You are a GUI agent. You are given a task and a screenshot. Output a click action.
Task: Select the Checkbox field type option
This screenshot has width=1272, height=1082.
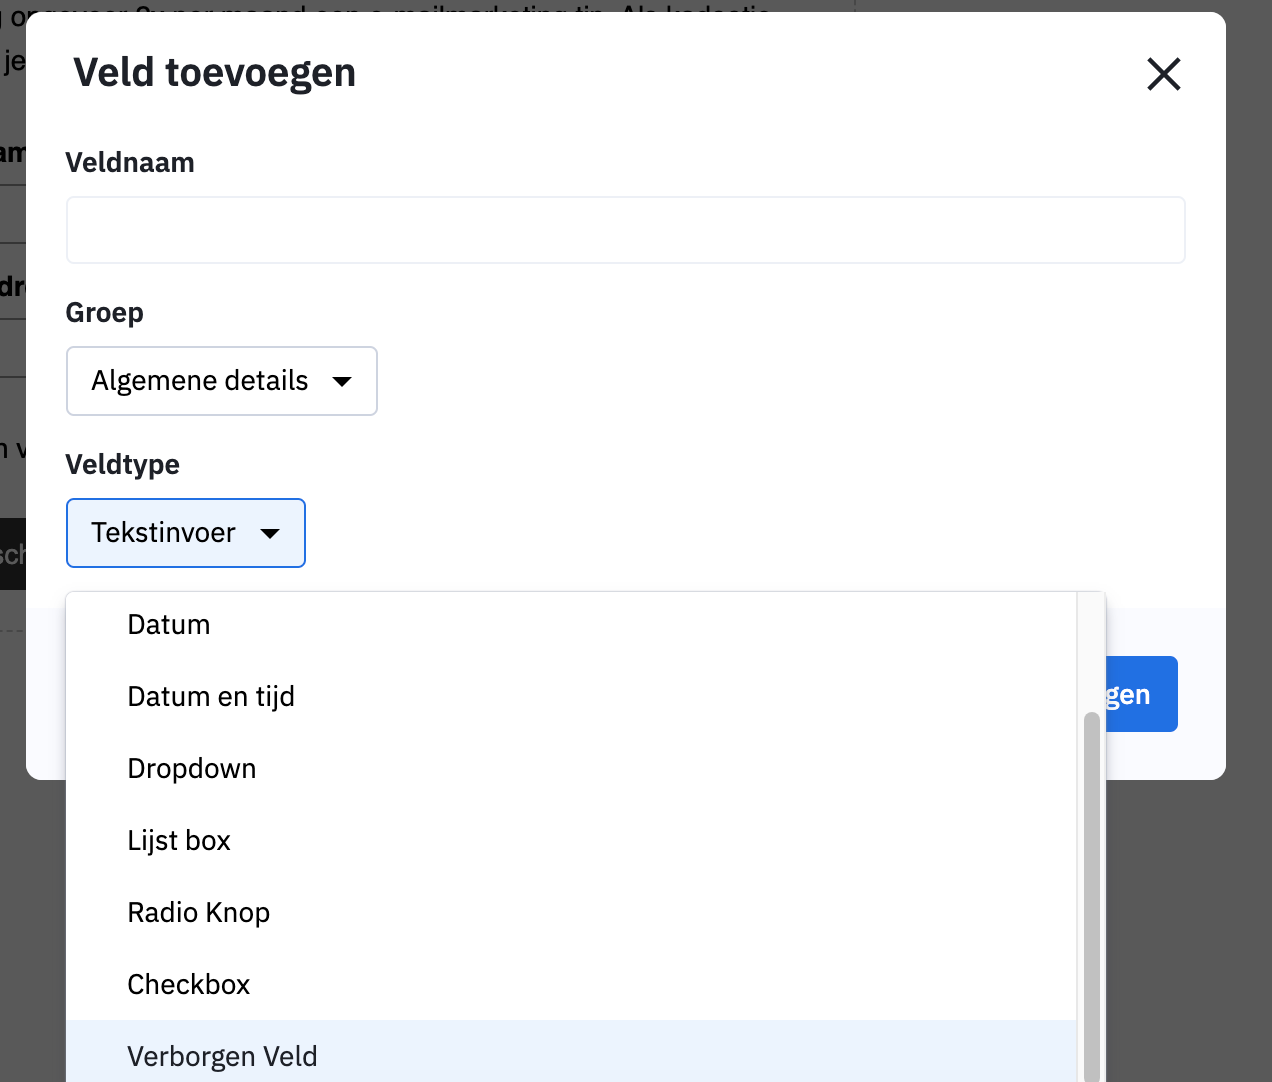pos(189,985)
